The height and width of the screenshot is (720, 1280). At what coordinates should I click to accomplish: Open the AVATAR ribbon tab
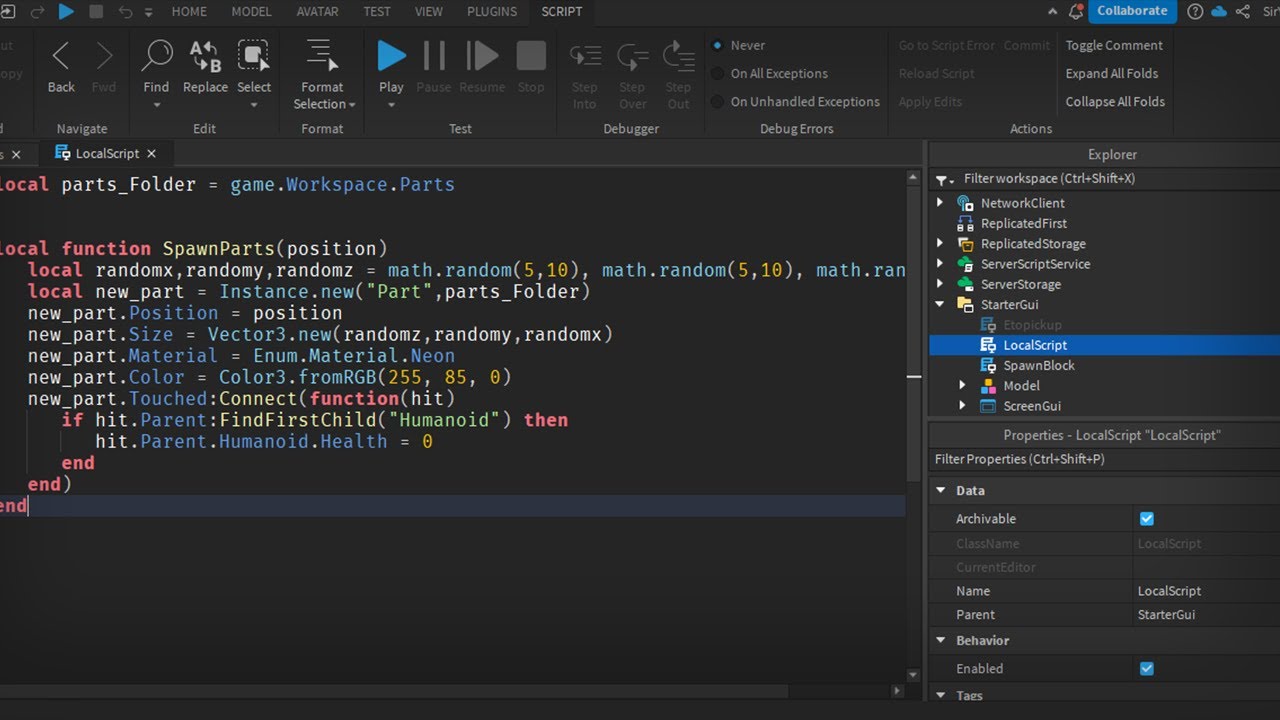317,12
